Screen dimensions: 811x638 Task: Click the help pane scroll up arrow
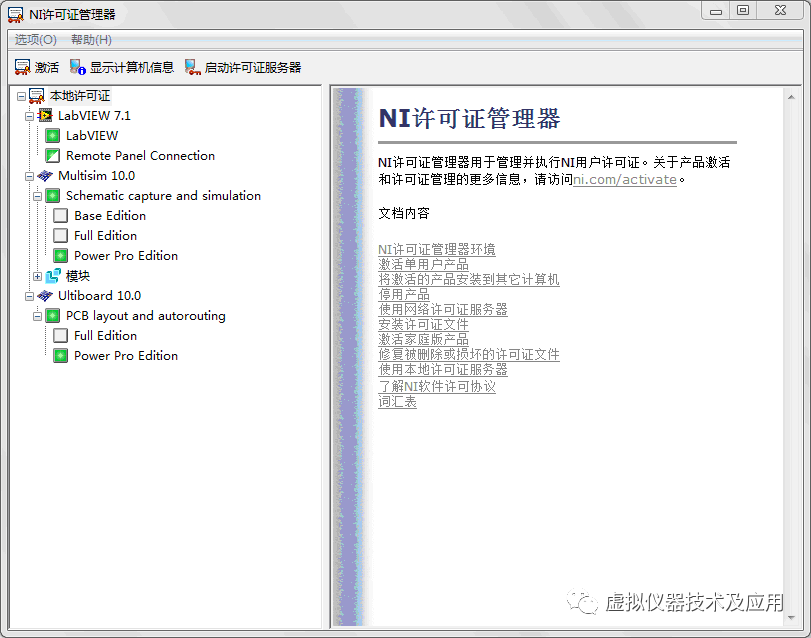click(791, 97)
